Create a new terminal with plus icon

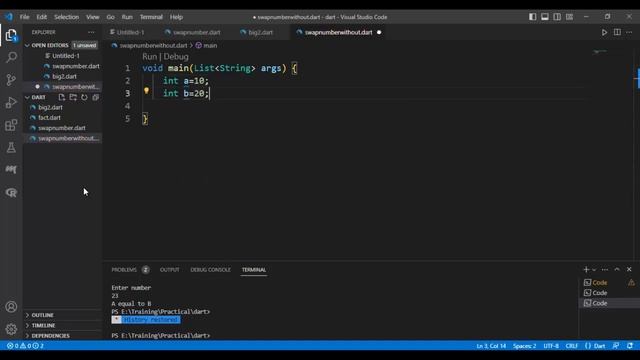coord(586,269)
